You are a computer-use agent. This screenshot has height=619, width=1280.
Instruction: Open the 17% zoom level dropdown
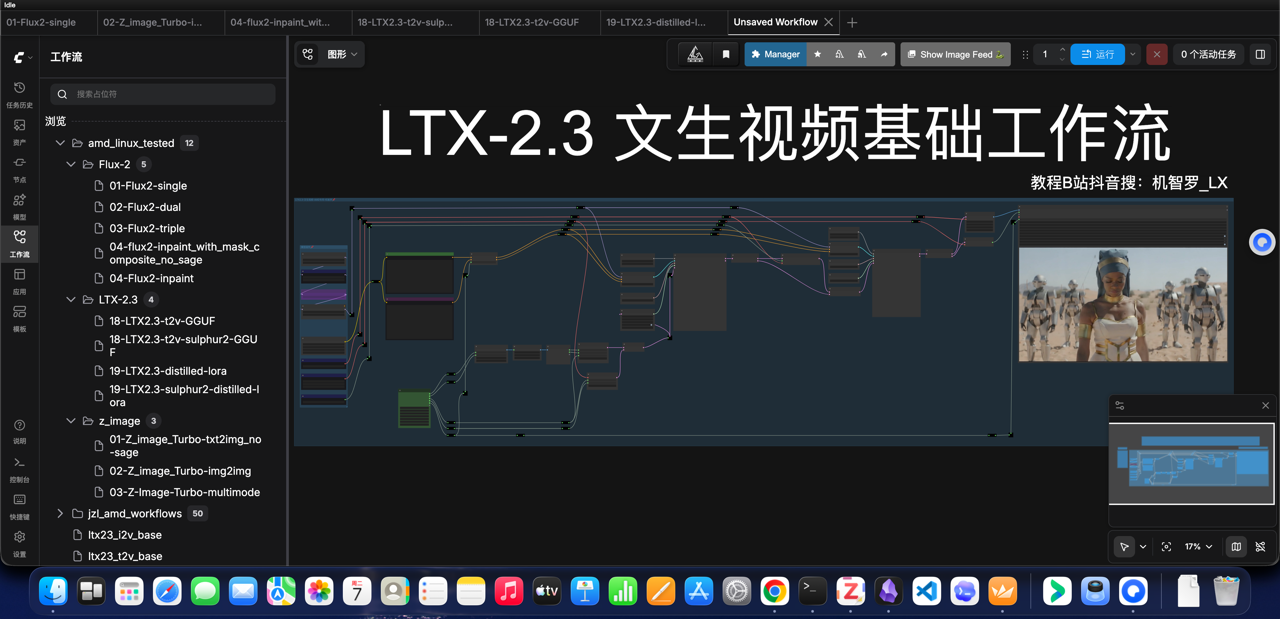point(1198,547)
